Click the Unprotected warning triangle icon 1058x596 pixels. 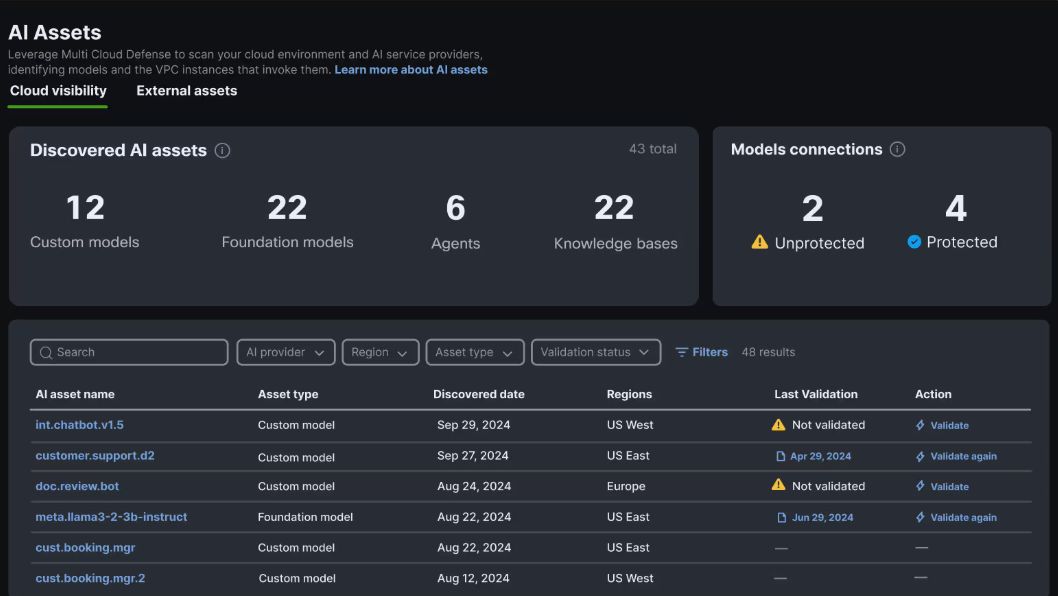click(760, 242)
